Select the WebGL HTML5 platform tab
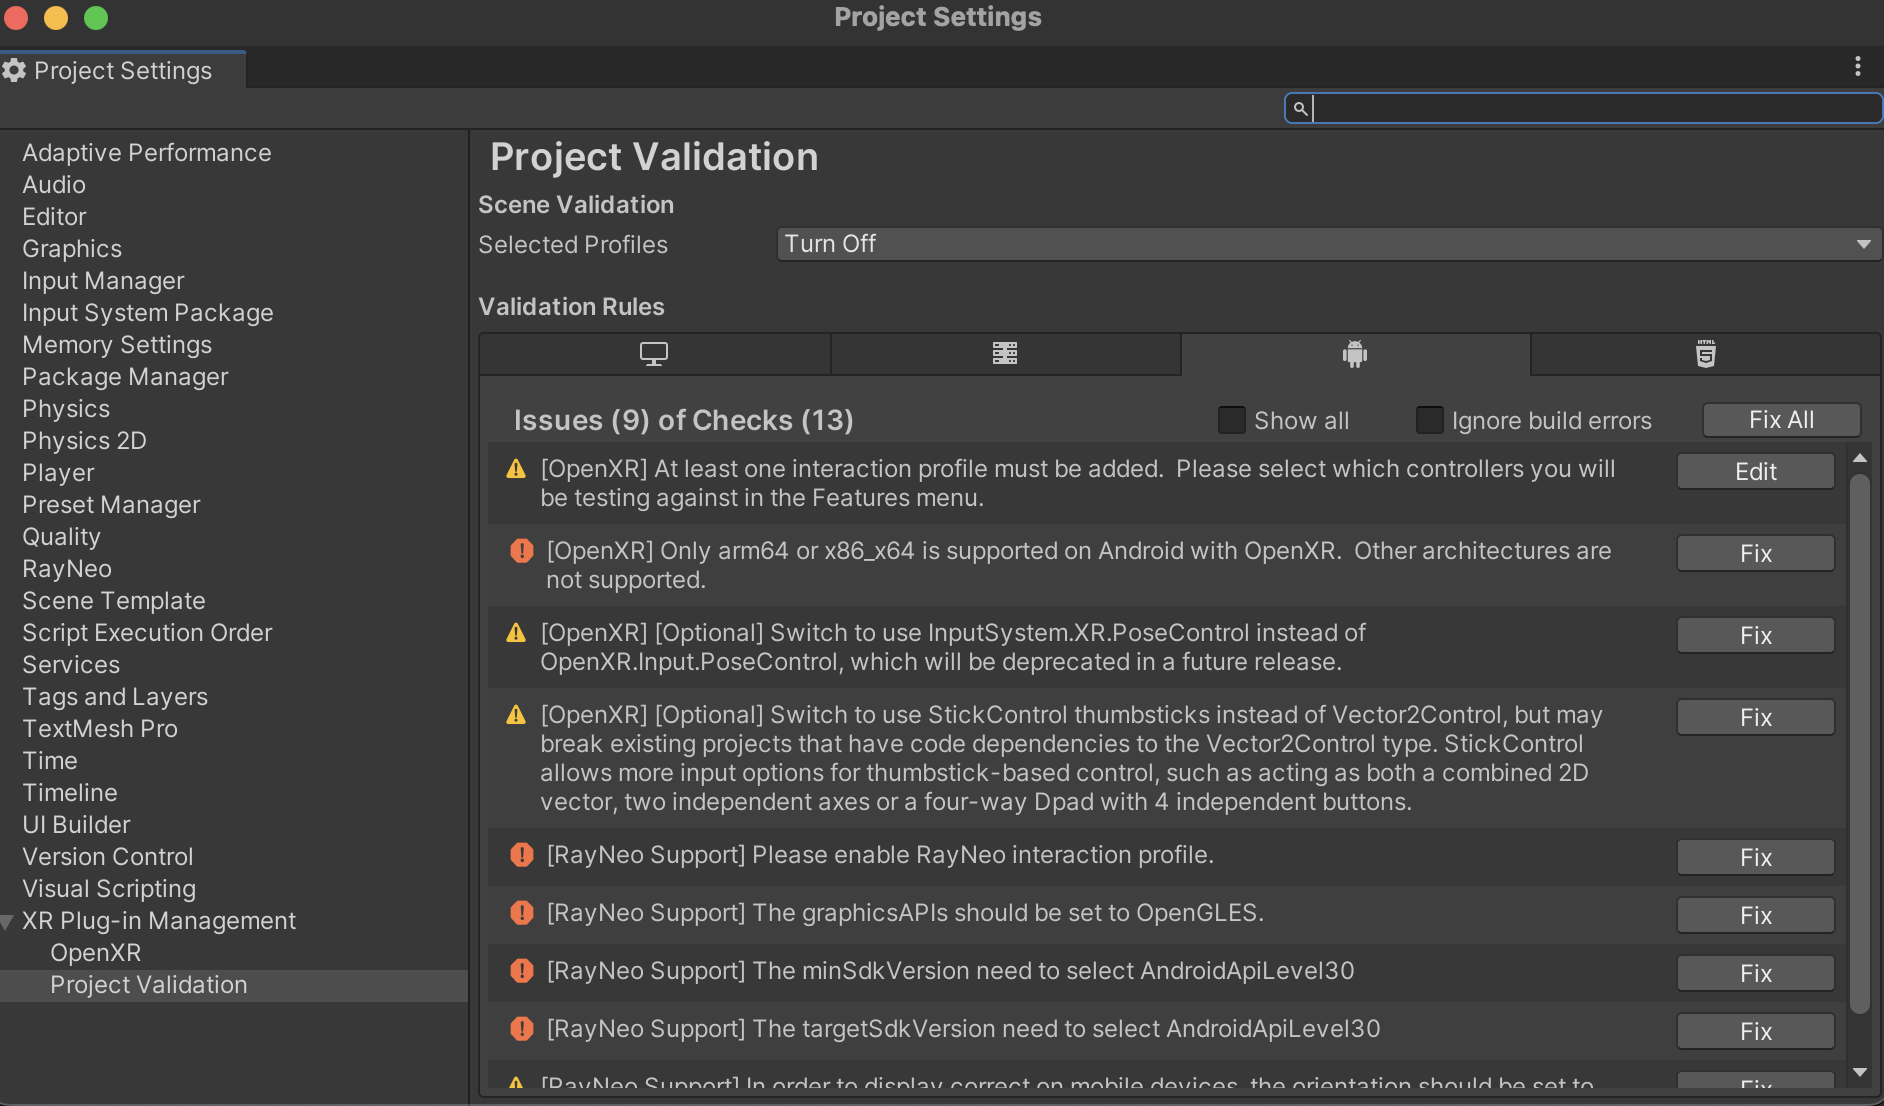This screenshot has width=1884, height=1106. click(1706, 354)
